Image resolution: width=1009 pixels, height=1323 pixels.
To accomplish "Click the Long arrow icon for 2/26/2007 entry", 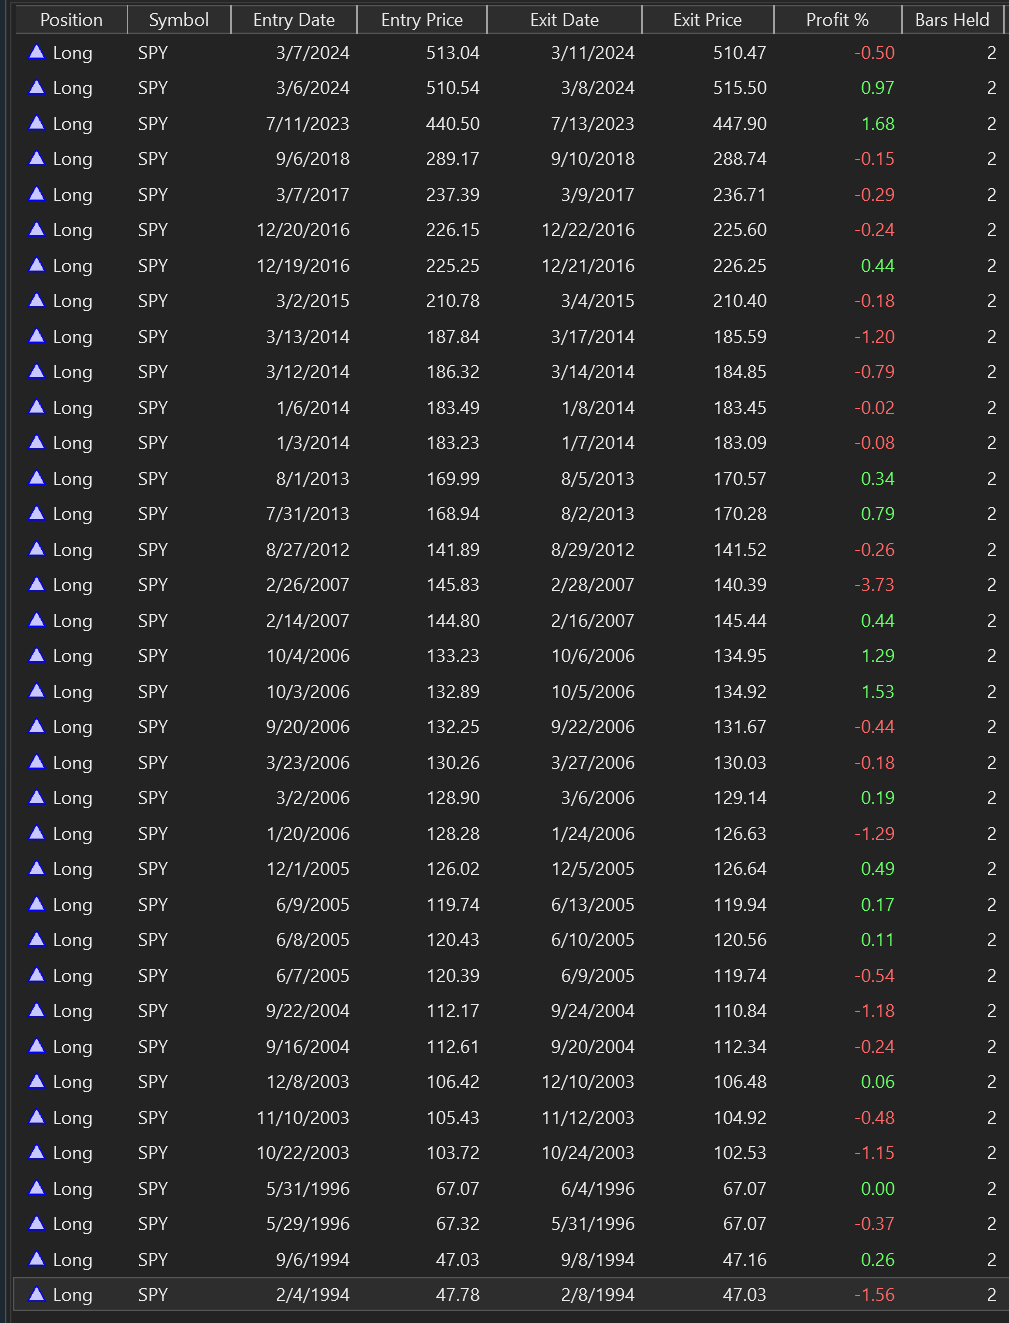I will point(37,584).
